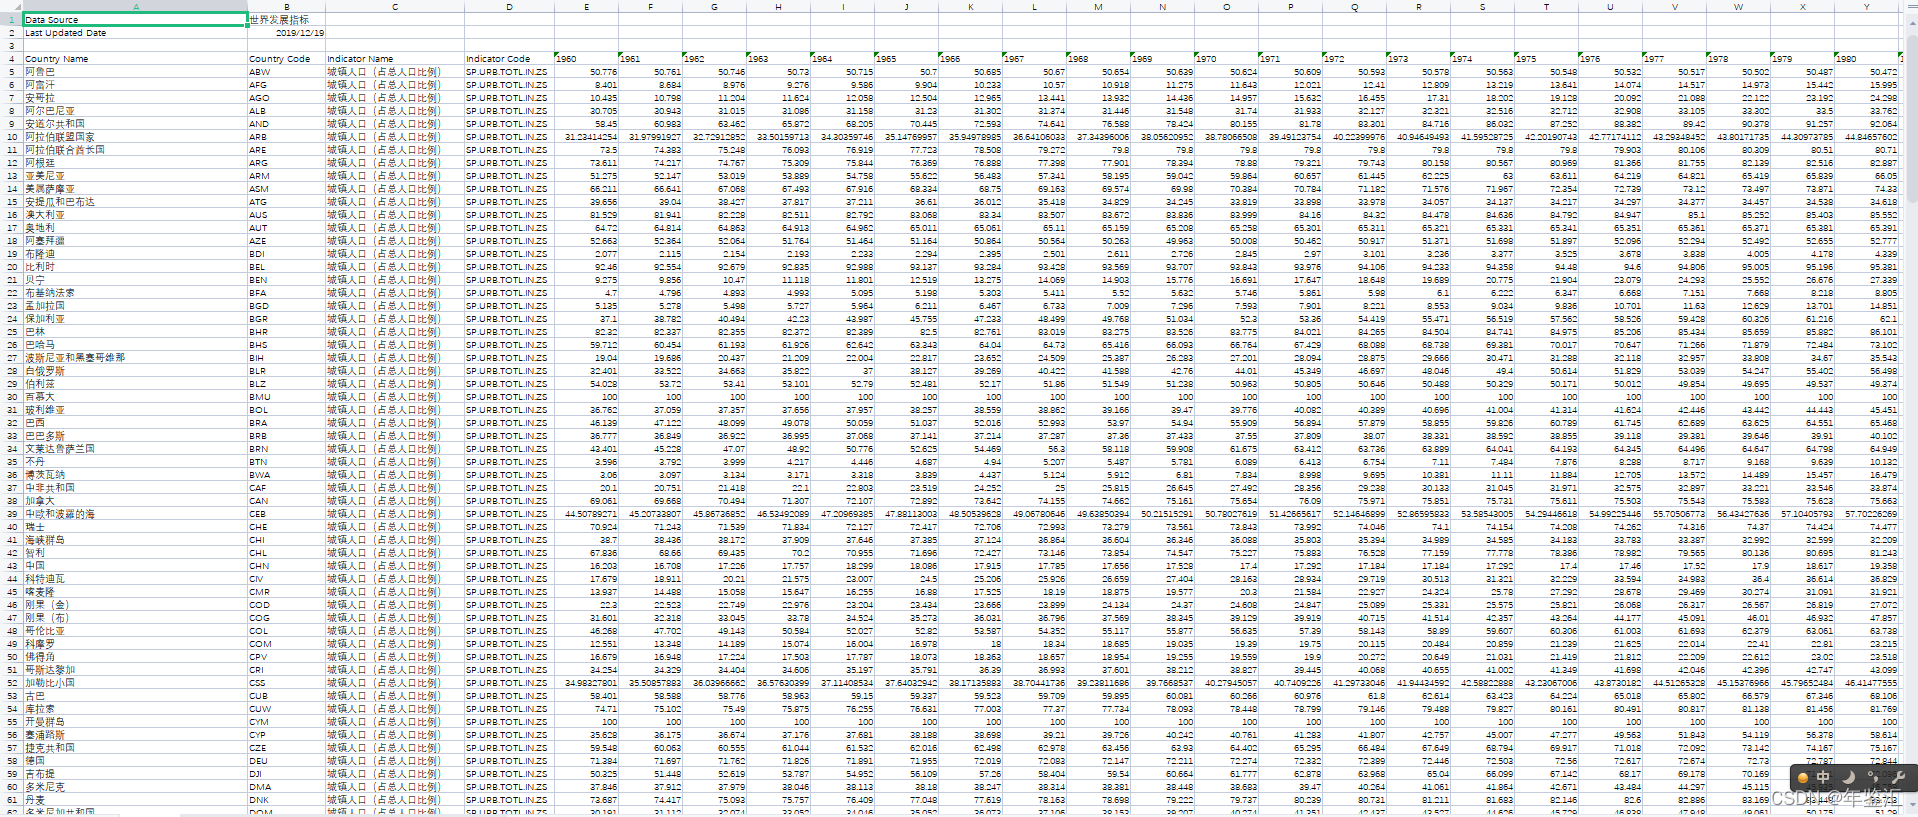This screenshot has height=817, width=1918.
Task: Click the '1975' year header cell
Action: click(x=1546, y=58)
